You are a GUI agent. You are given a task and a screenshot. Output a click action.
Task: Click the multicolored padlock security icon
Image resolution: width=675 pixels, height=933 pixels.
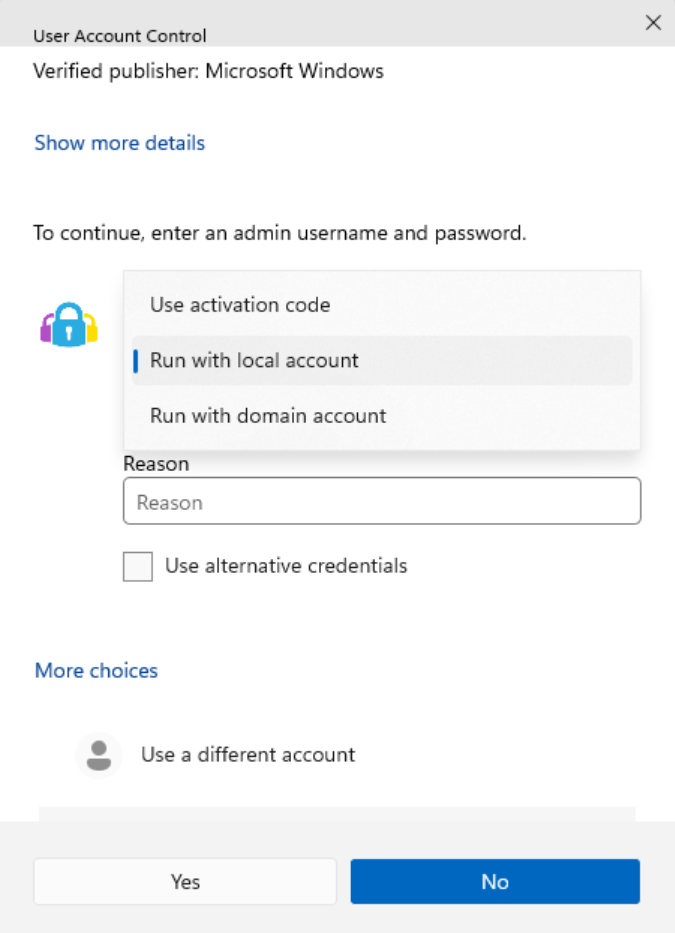pos(68,325)
